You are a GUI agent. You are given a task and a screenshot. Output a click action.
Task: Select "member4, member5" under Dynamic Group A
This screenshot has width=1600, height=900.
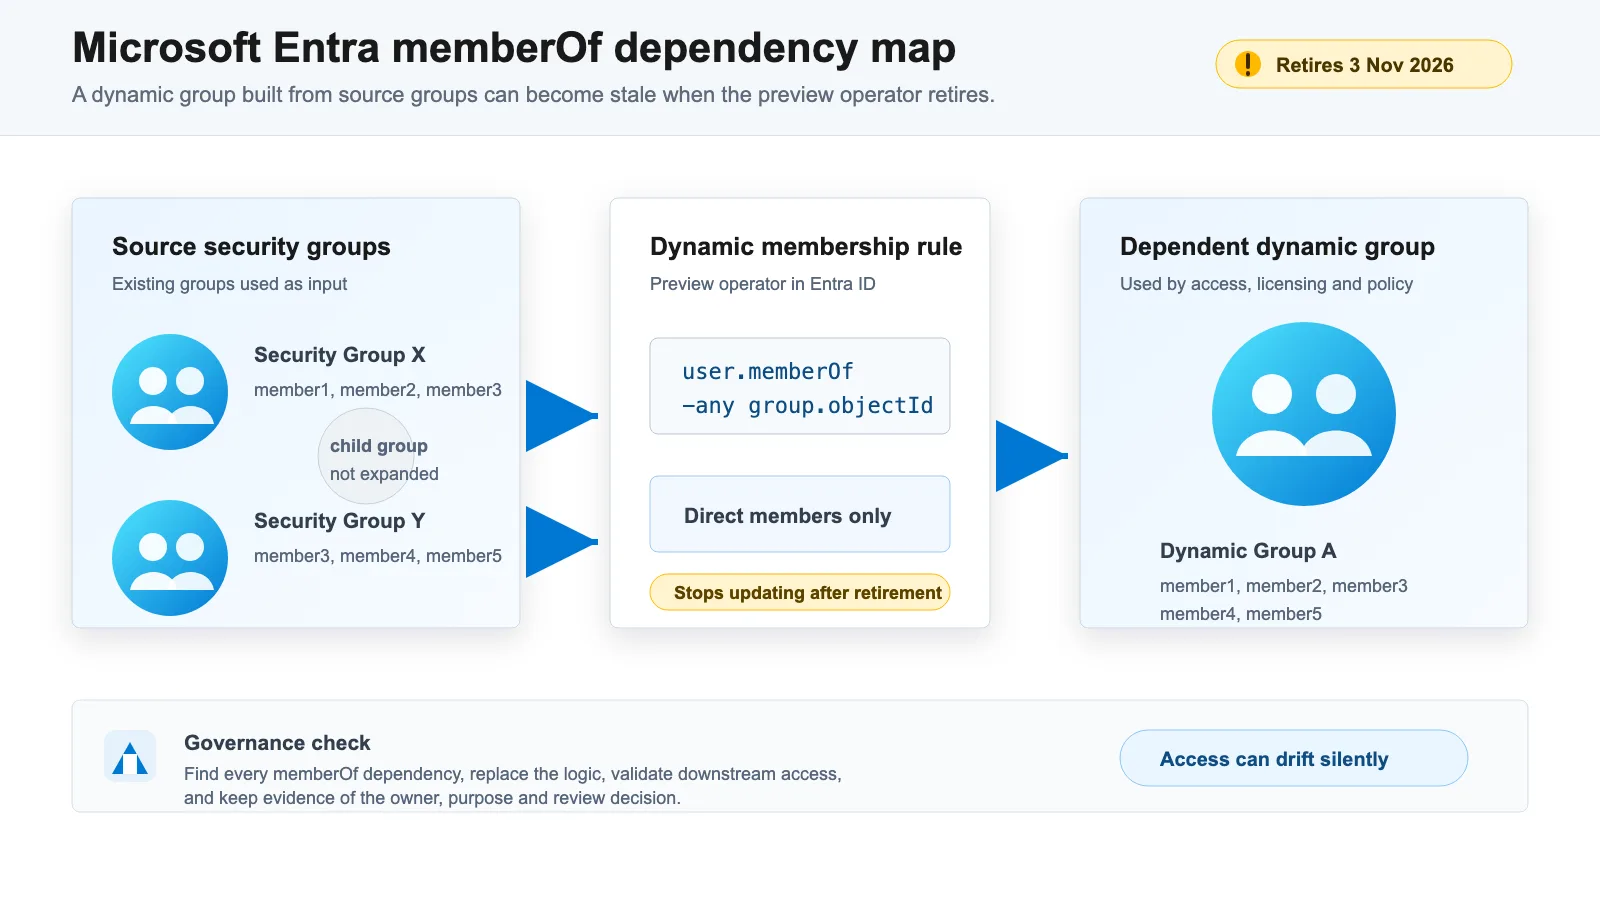1241,614
